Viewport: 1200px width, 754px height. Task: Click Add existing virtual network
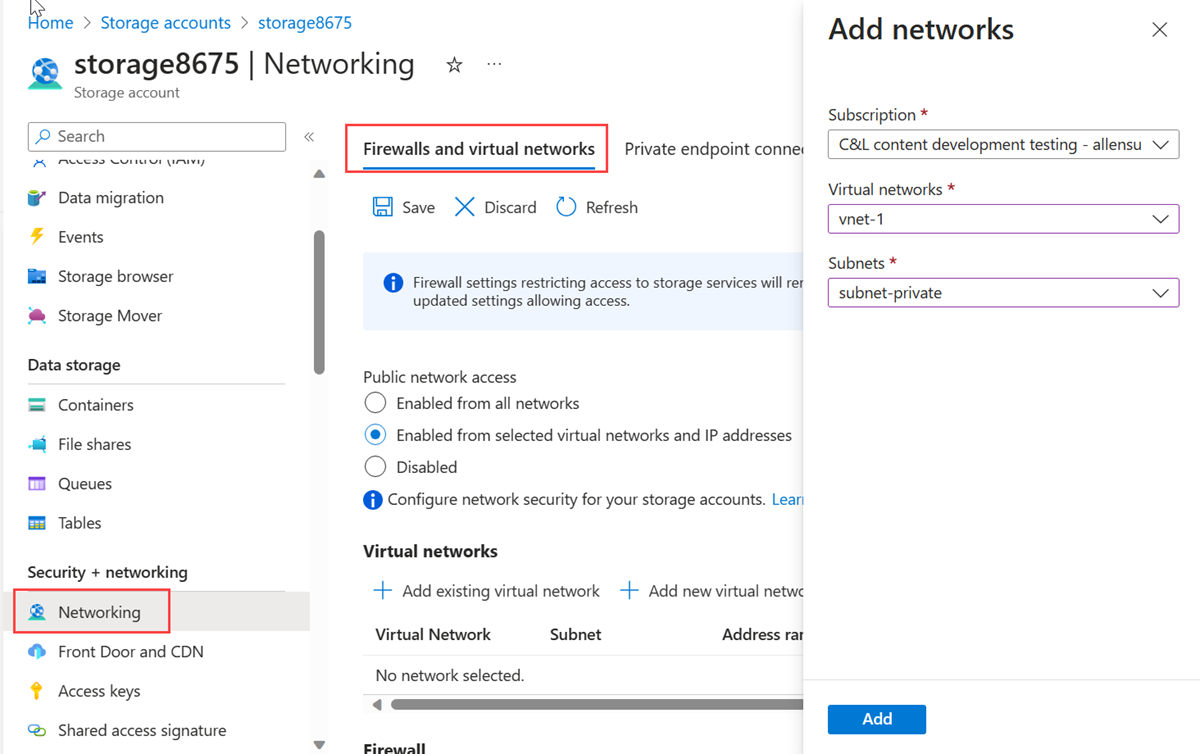click(487, 591)
